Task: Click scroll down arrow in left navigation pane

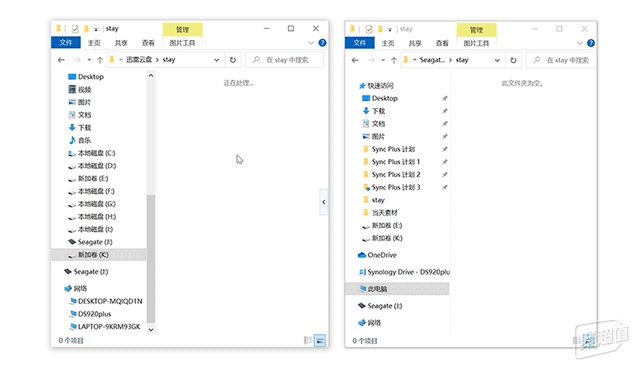Action: (151, 330)
